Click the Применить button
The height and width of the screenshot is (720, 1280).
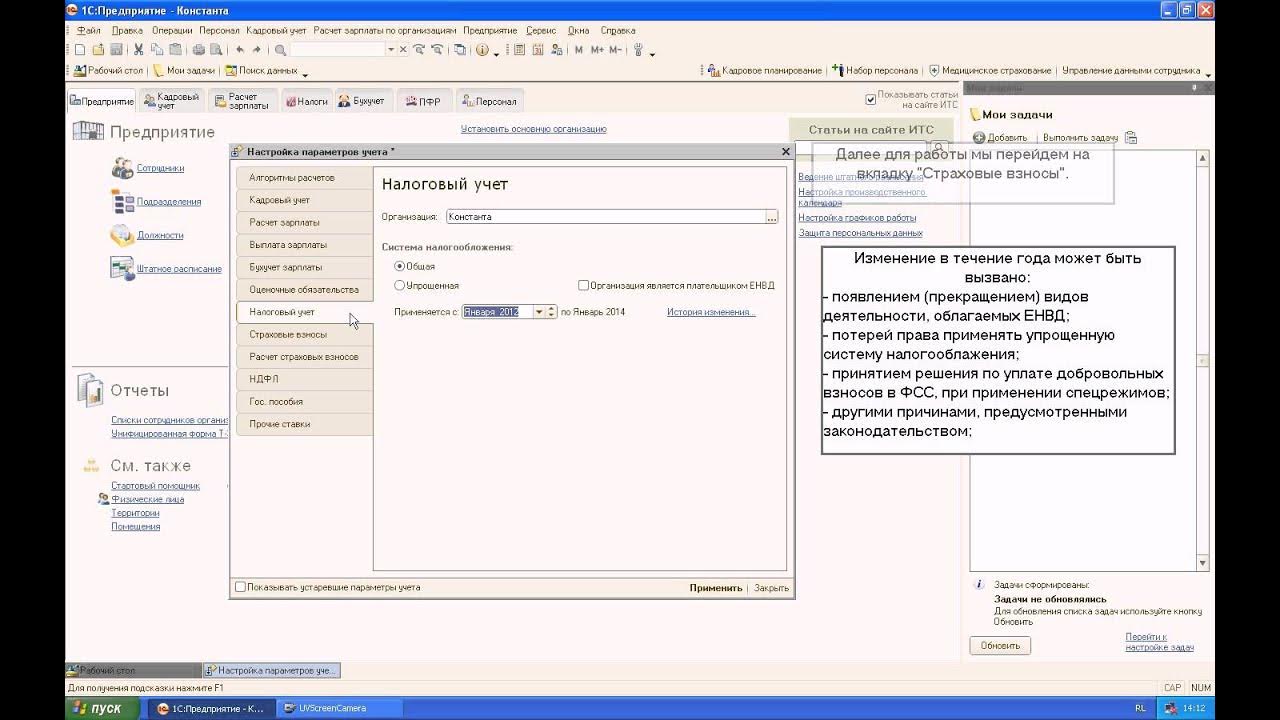[716, 588]
